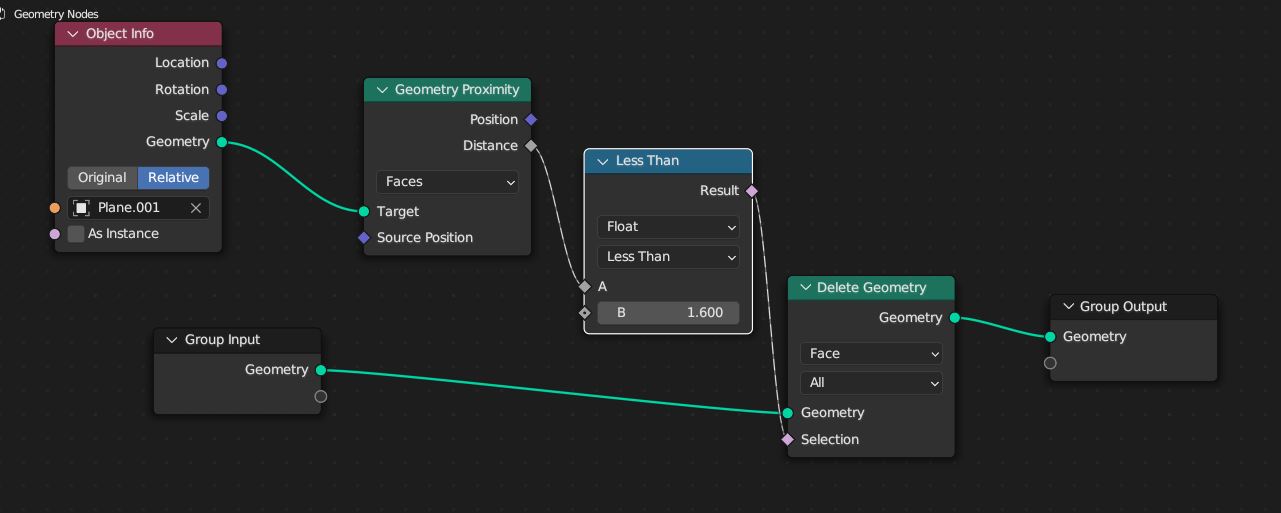The height and width of the screenshot is (513, 1281).
Task: Click the B value field showing 1.600
Action: point(668,313)
